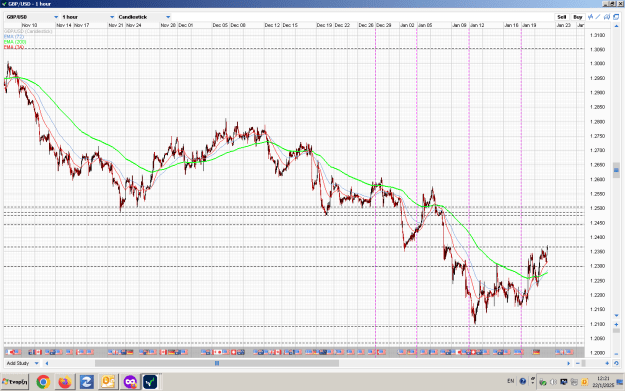The height and width of the screenshot is (391, 625).
Task: Click the safely remove hardware tray icon
Action: (542, 382)
